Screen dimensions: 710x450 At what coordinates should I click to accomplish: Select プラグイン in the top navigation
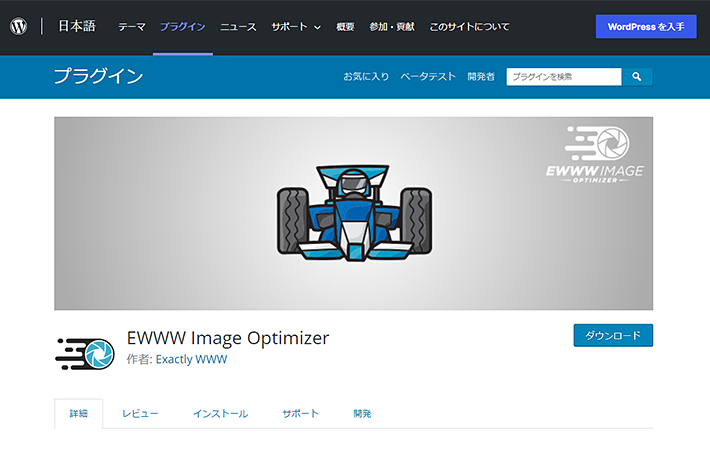[182, 27]
